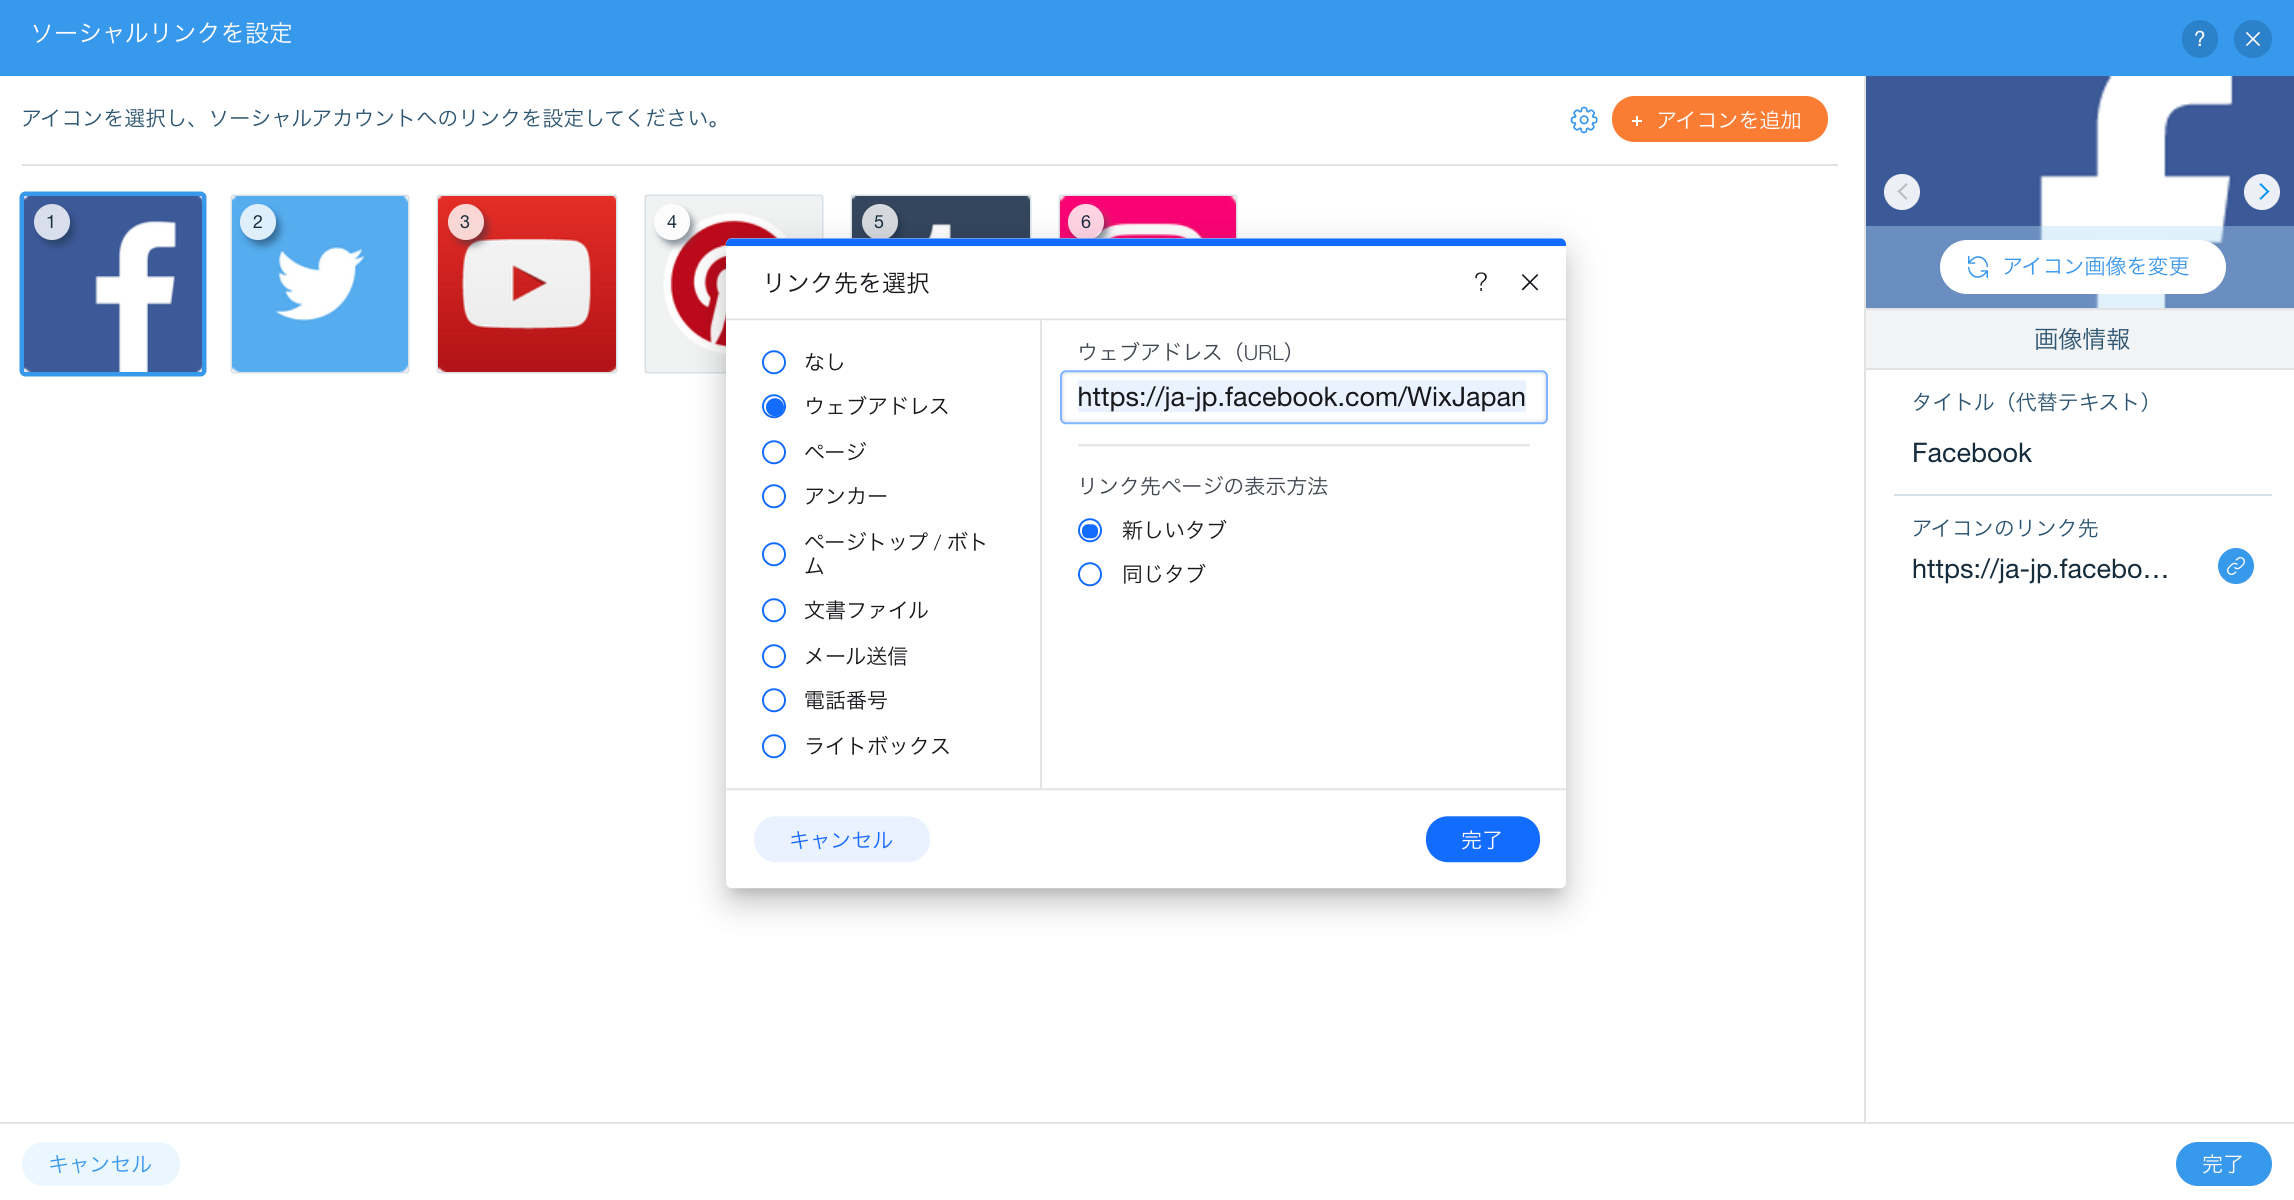Show next icon image with right arrow
Image resolution: width=2294 pixels, height=1200 pixels.
click(x=2262, y=191)
